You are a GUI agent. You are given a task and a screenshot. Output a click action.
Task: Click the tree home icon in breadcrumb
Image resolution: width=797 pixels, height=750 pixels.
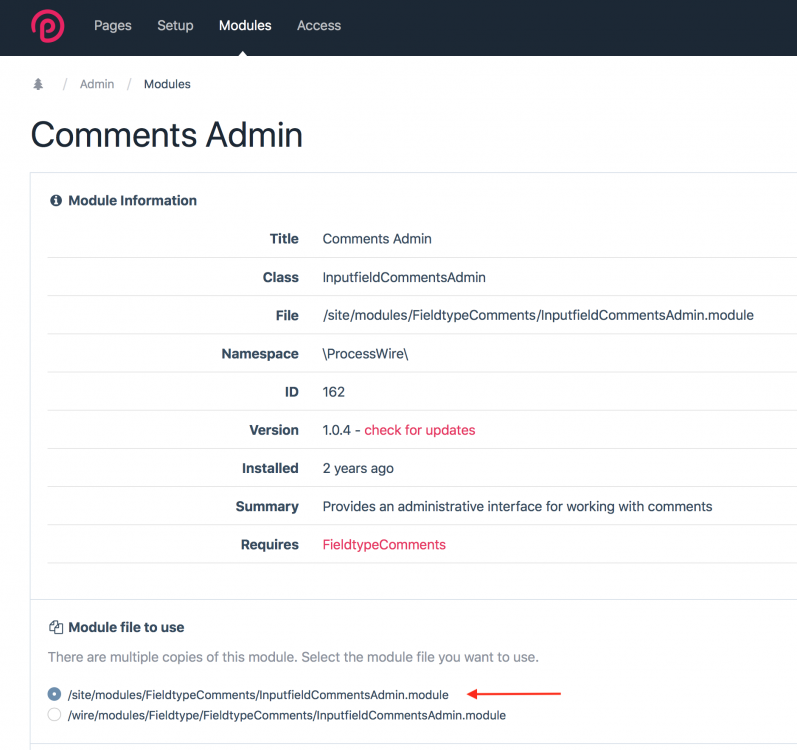pos(38,84)
